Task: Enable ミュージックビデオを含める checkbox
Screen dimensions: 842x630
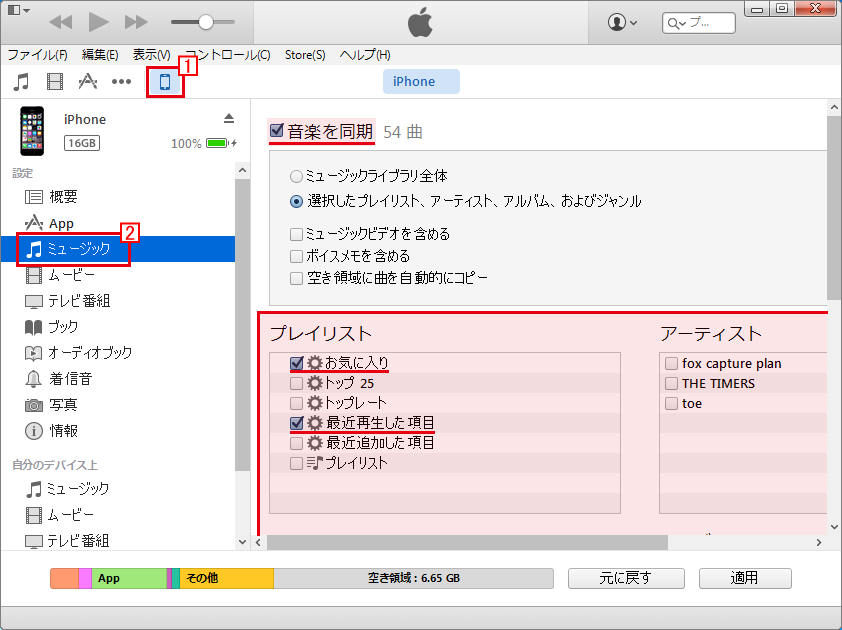Action: point(296,234)
